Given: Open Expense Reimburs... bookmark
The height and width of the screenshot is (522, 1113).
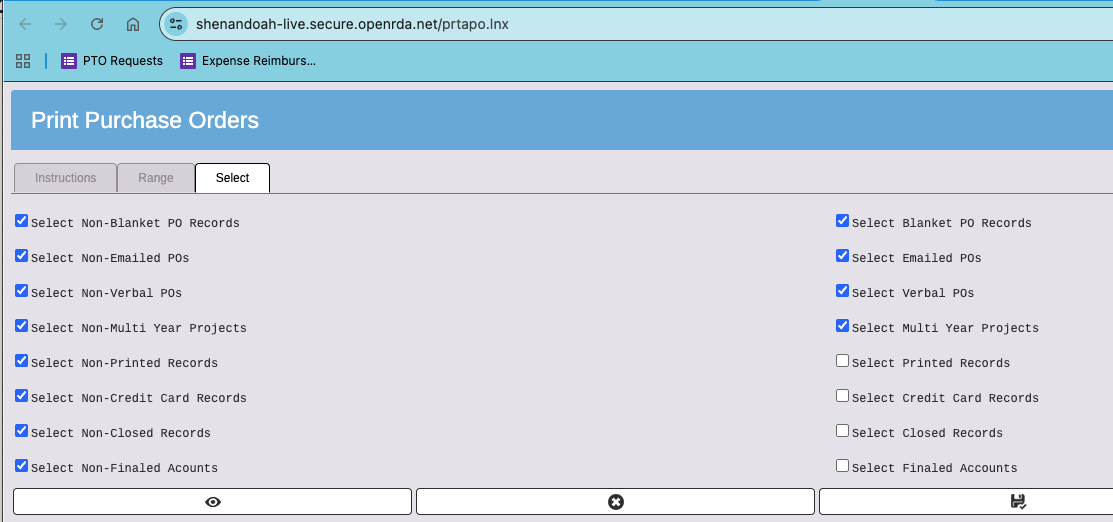Looking at the screenshot, I should point(248,61).
